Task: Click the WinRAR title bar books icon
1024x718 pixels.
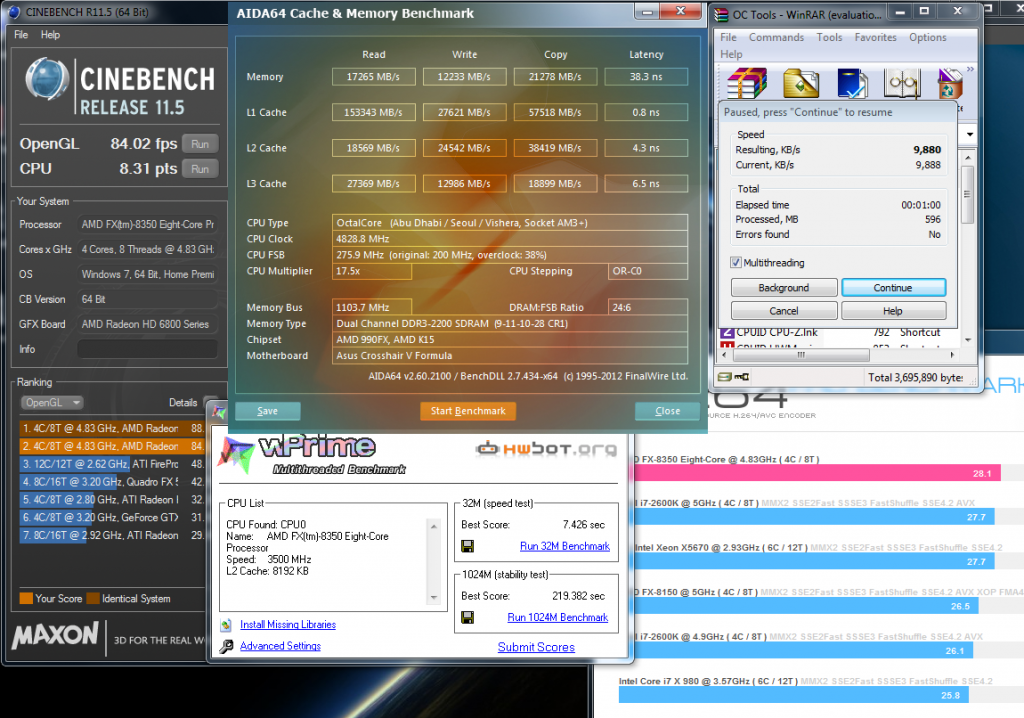Action: [721, 14]
